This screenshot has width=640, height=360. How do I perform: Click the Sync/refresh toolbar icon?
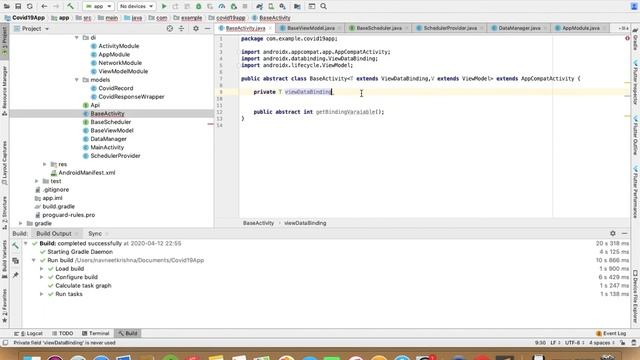tap(29, 6)
